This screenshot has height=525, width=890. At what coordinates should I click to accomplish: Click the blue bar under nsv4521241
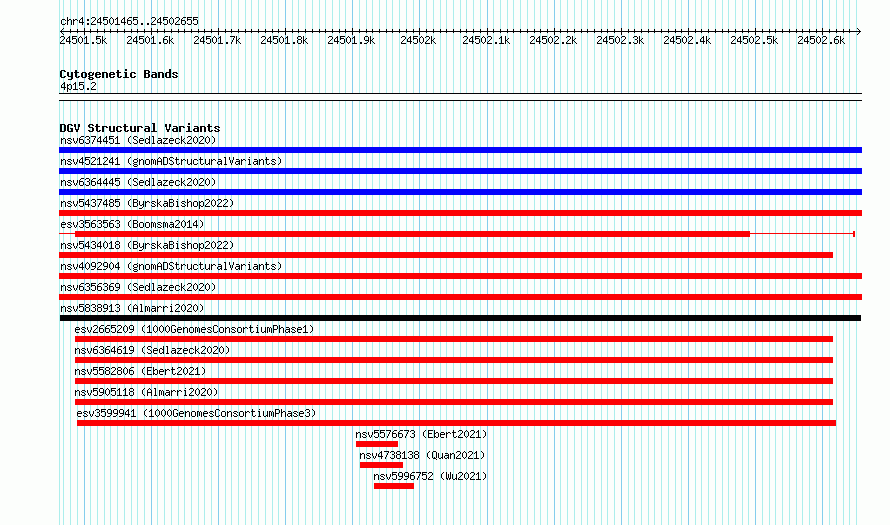(x=460, y=171)
